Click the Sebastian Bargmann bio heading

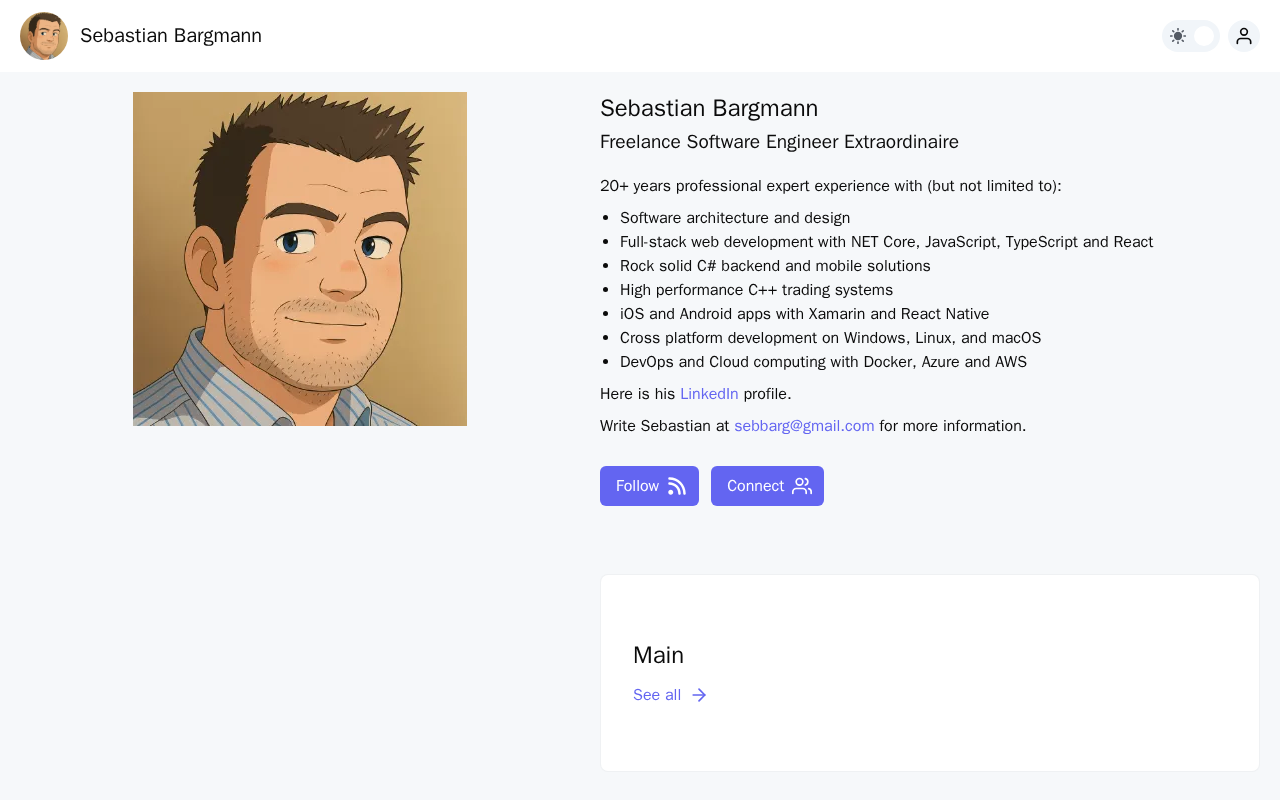click(x=709, y=108)
